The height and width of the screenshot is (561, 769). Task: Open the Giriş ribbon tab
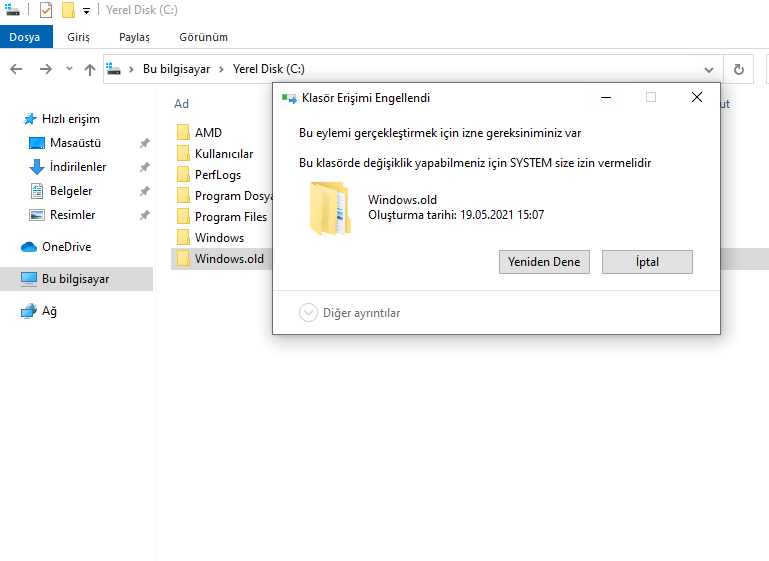[78, 37]
